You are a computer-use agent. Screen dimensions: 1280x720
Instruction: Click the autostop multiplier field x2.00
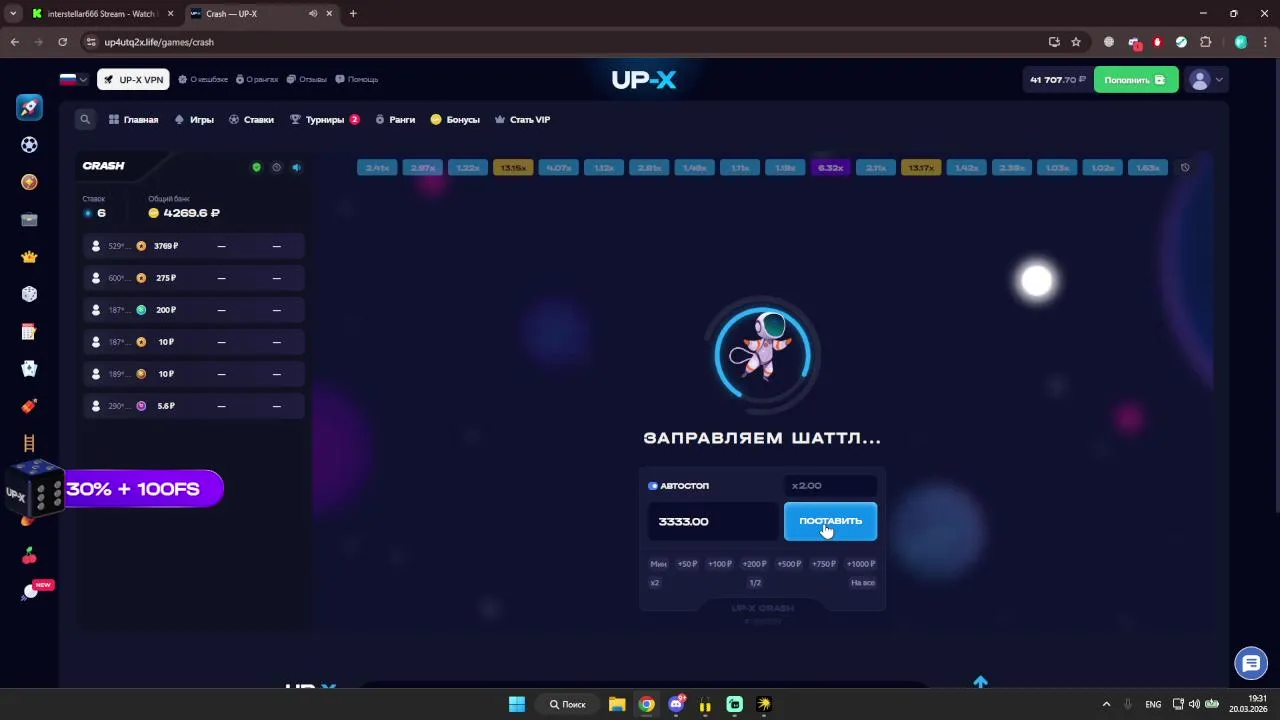click(830, 486)
